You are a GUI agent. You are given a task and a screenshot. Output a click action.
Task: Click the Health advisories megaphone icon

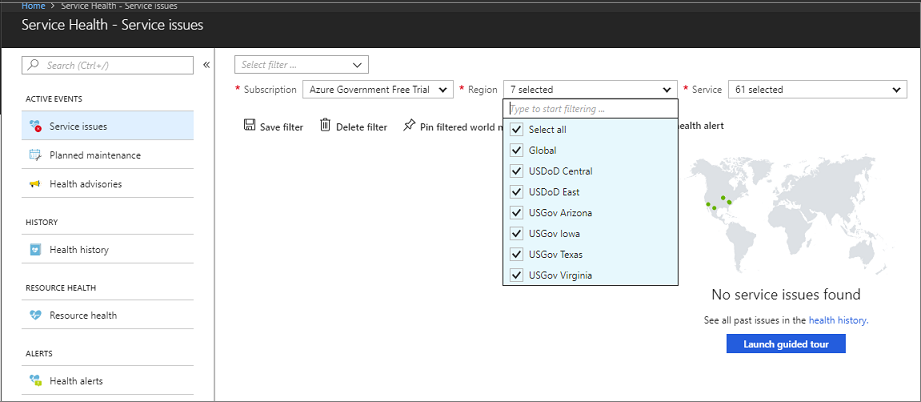[36, 184]
